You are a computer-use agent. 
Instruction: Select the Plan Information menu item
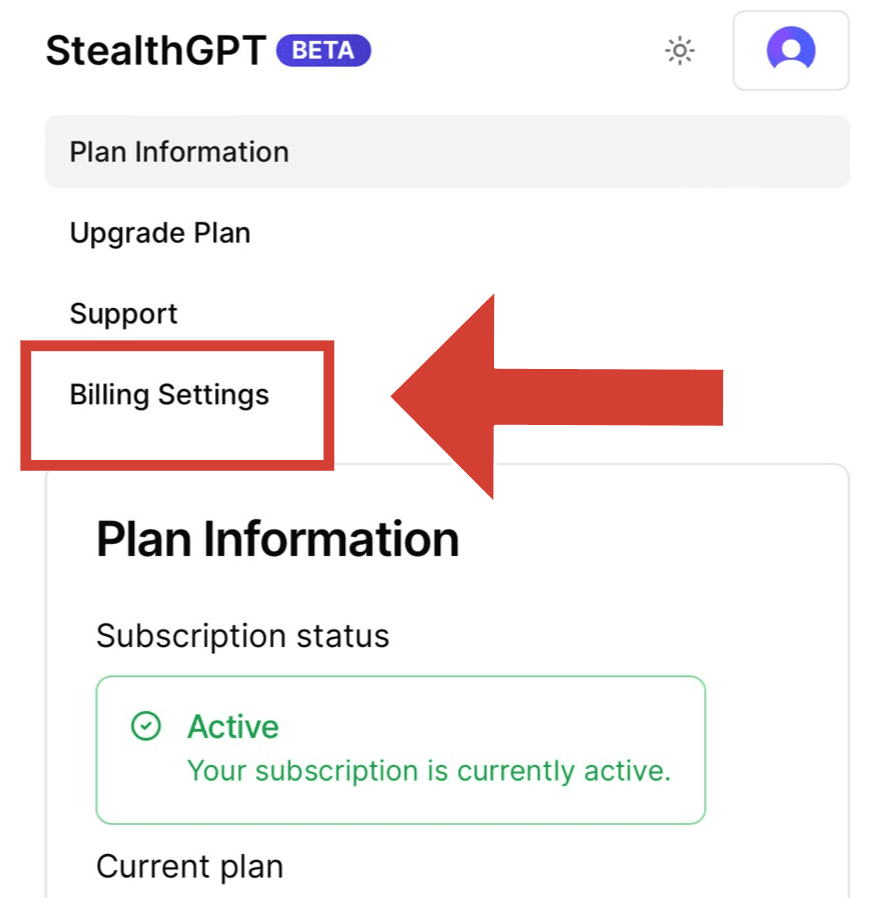tap(179, 152)
